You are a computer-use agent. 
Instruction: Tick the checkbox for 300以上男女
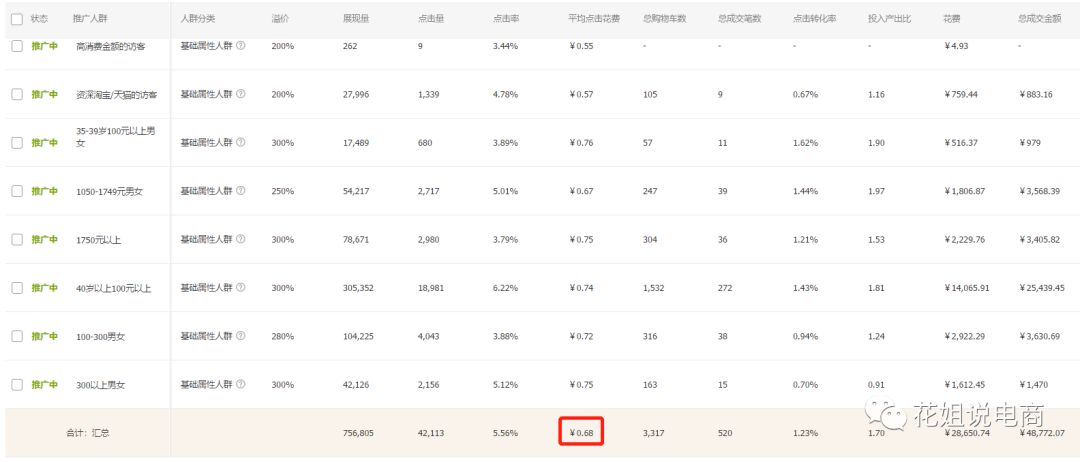tap(17, 385)
